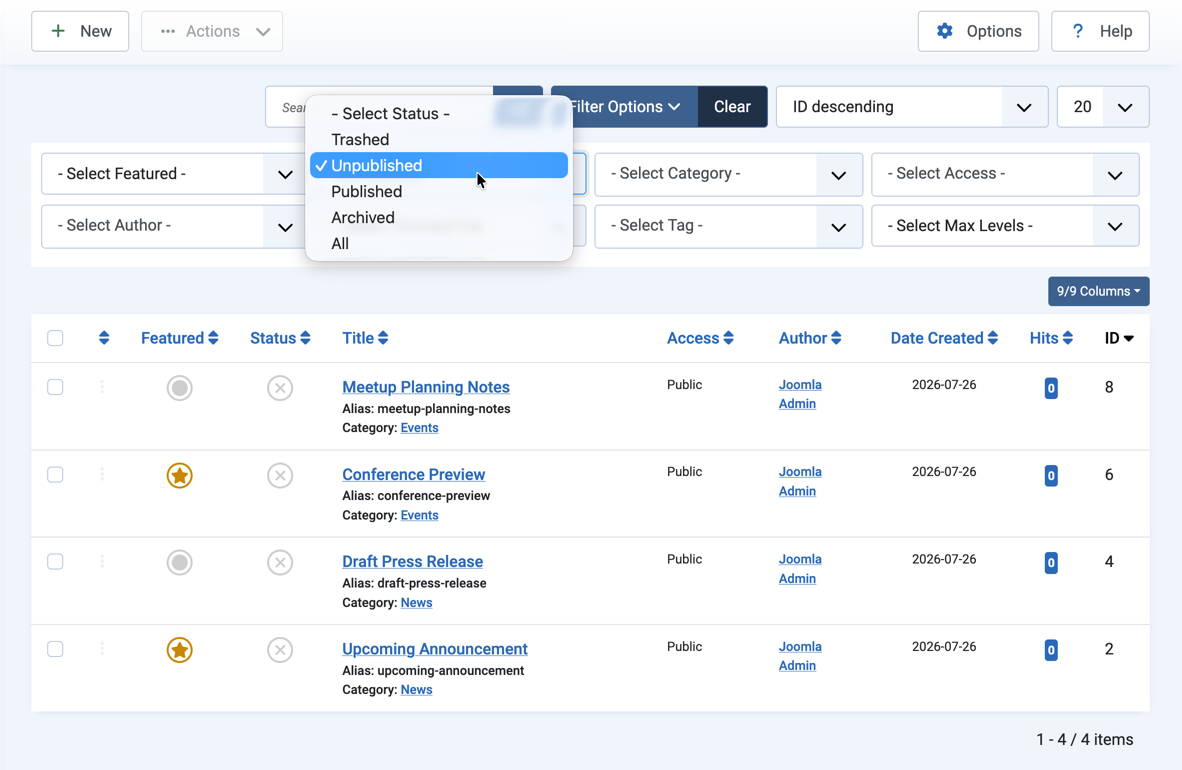Click the New button
Viewport: 1182px width, 770px height.
coord(80,31)
